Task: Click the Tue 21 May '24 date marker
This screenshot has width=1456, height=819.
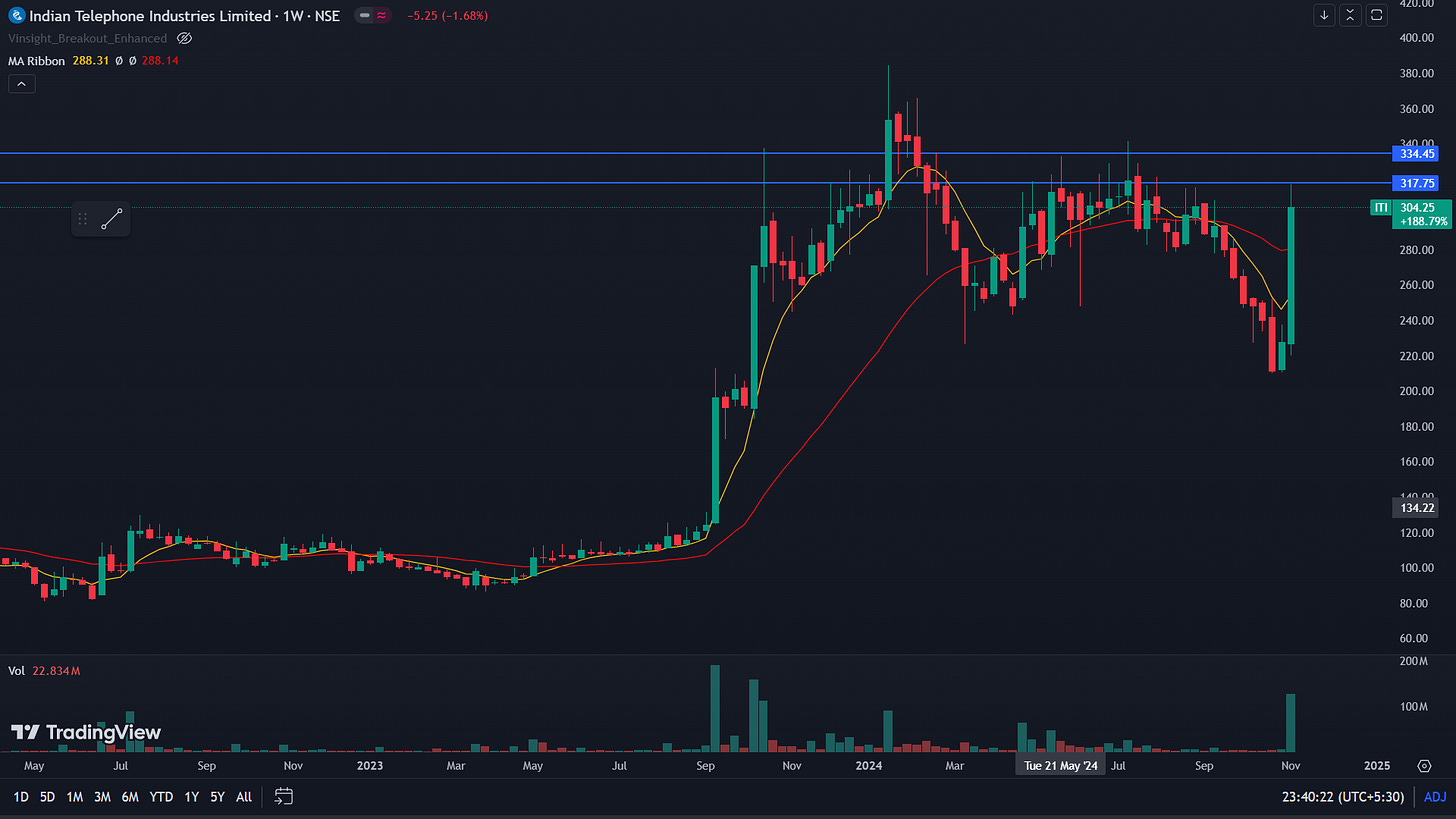Action: 1061,766
